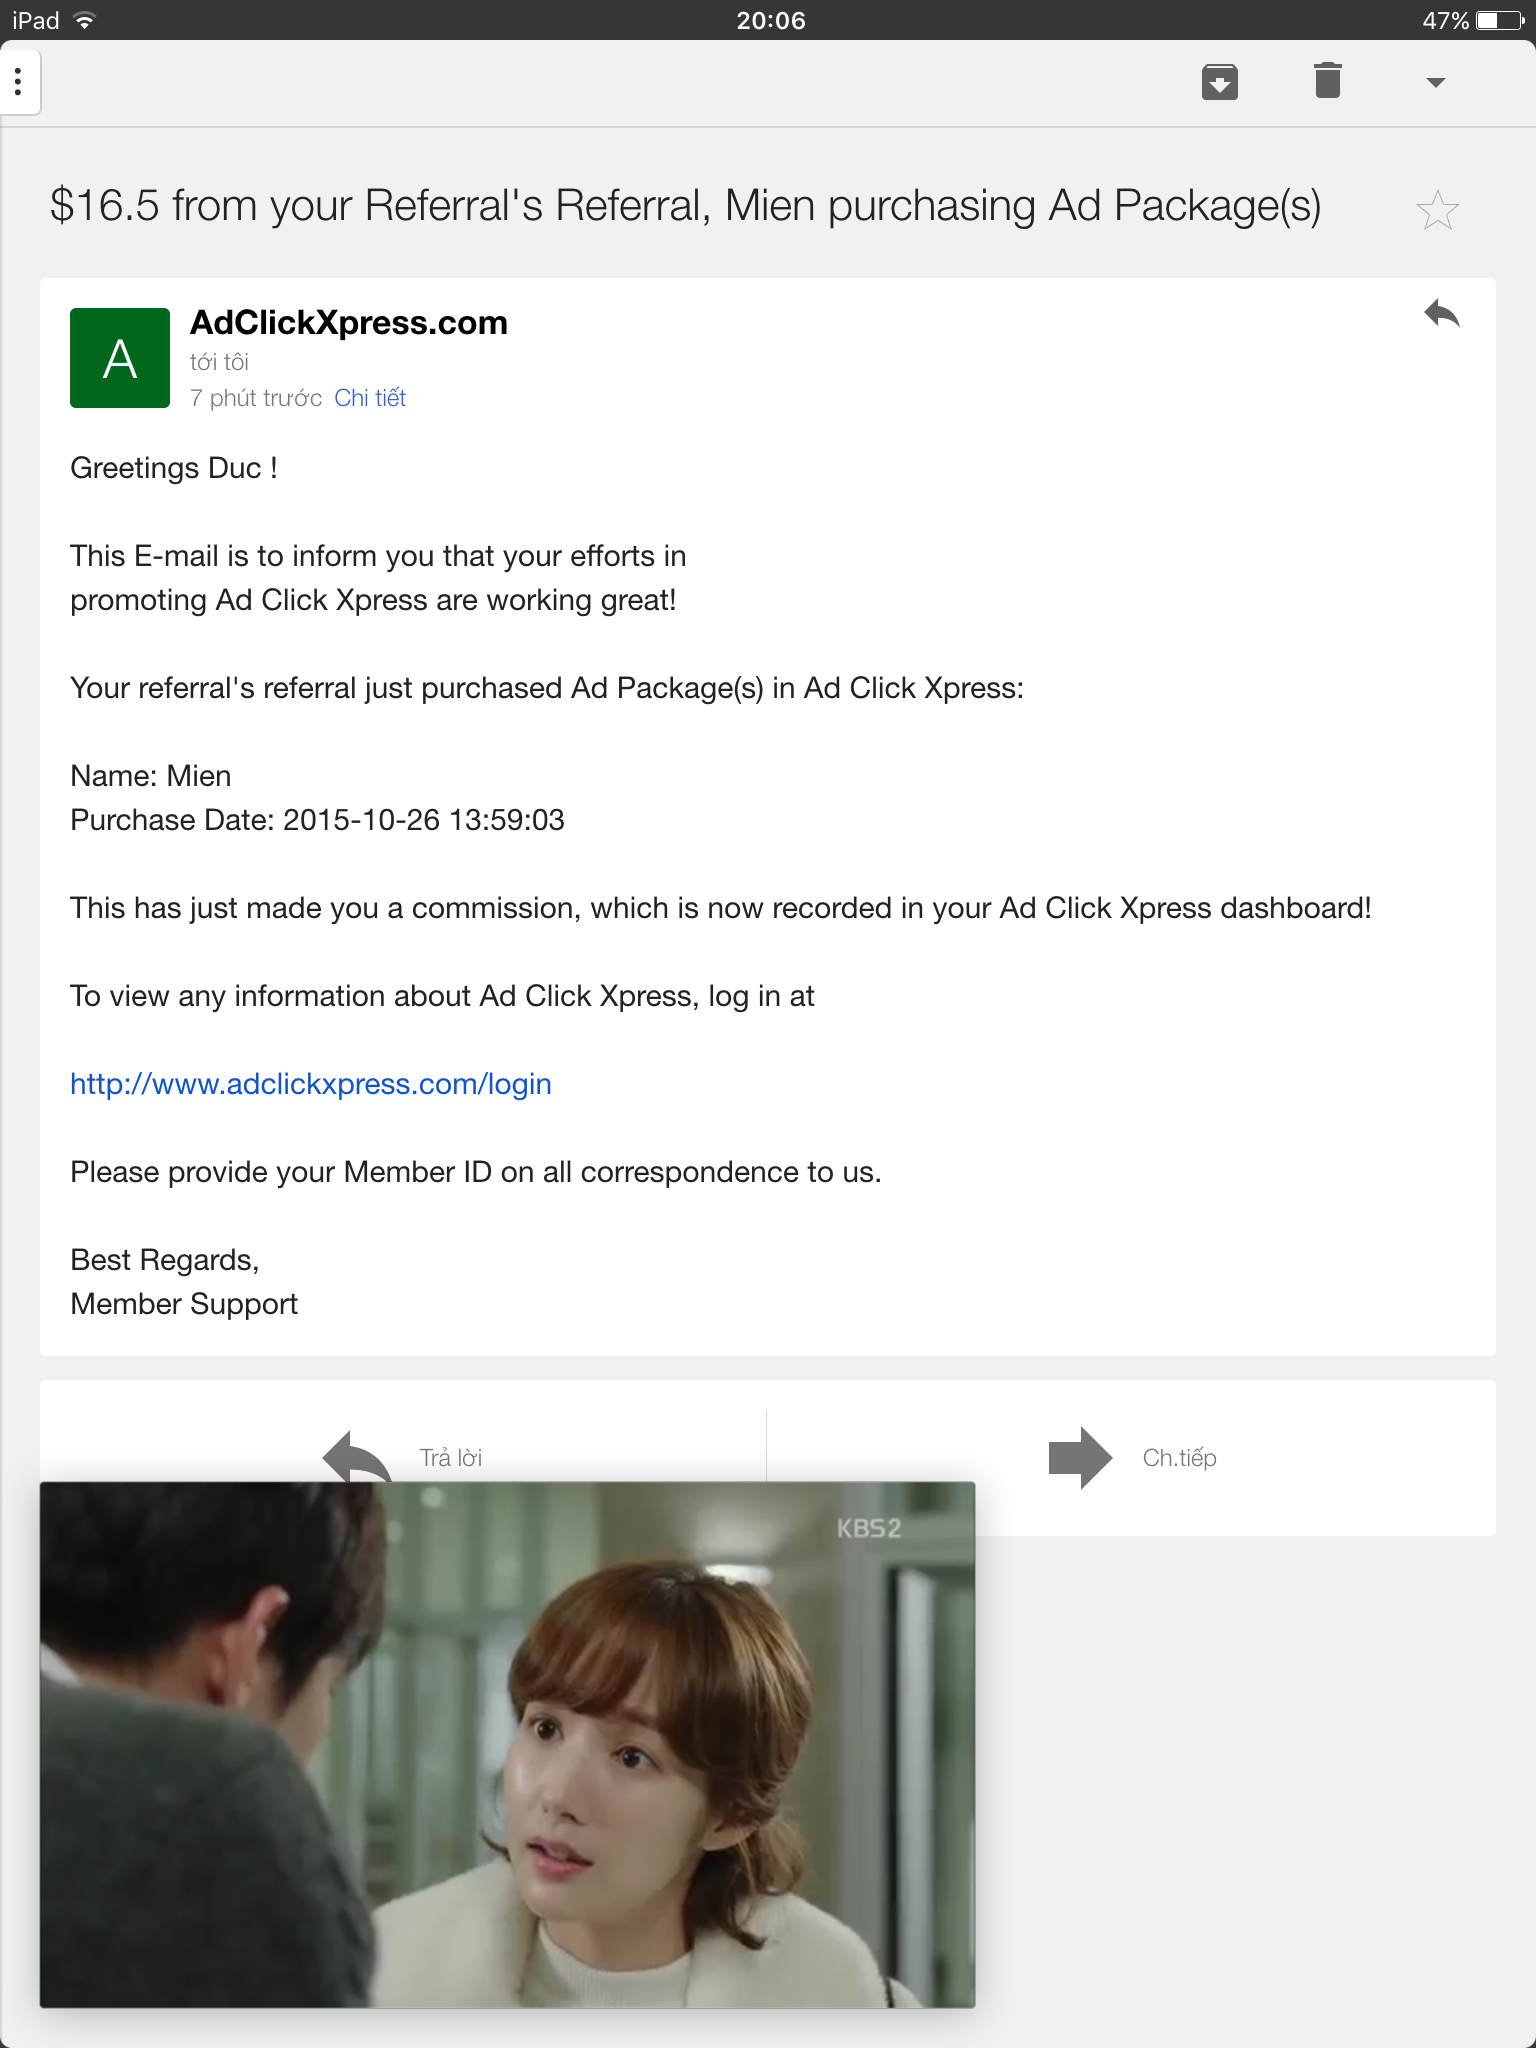1536x2048 pixels.
Task: Tap the email subject title
Action: (686, 206)
